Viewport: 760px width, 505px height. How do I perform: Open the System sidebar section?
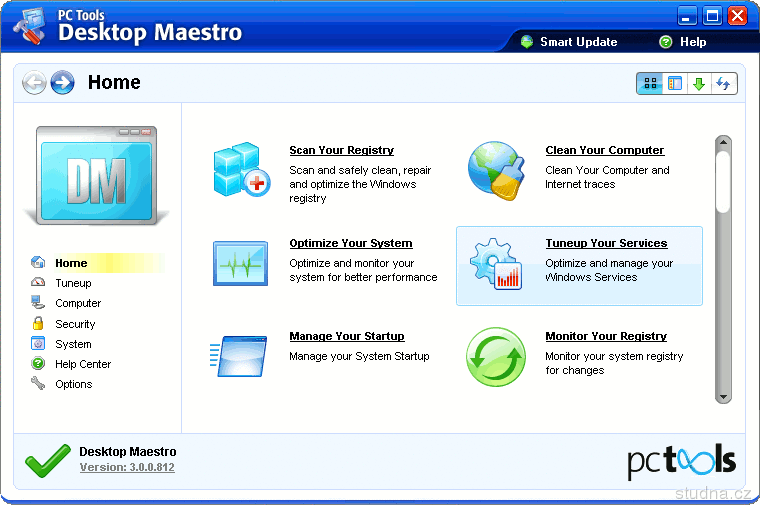coord(73,344)
